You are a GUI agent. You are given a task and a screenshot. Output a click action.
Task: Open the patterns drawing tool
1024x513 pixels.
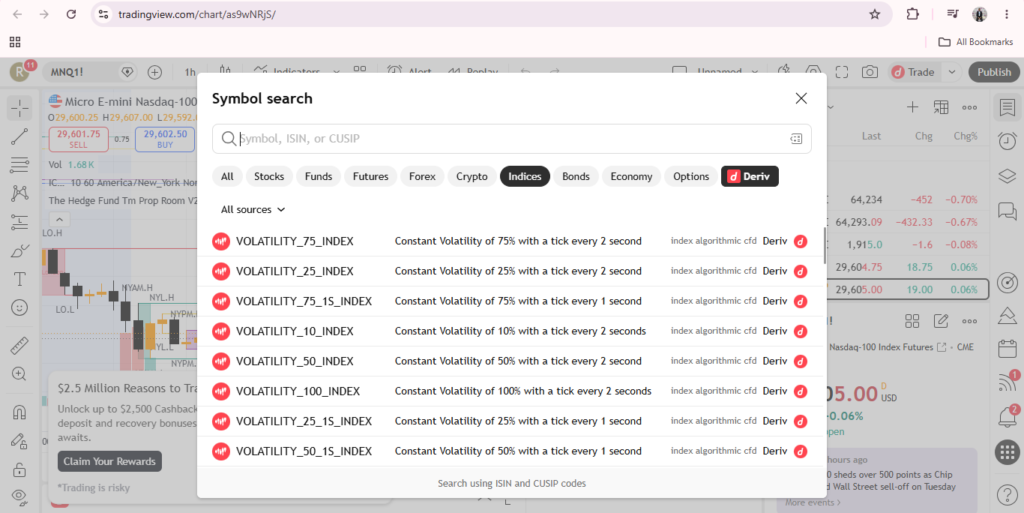(x=20, y=193)
